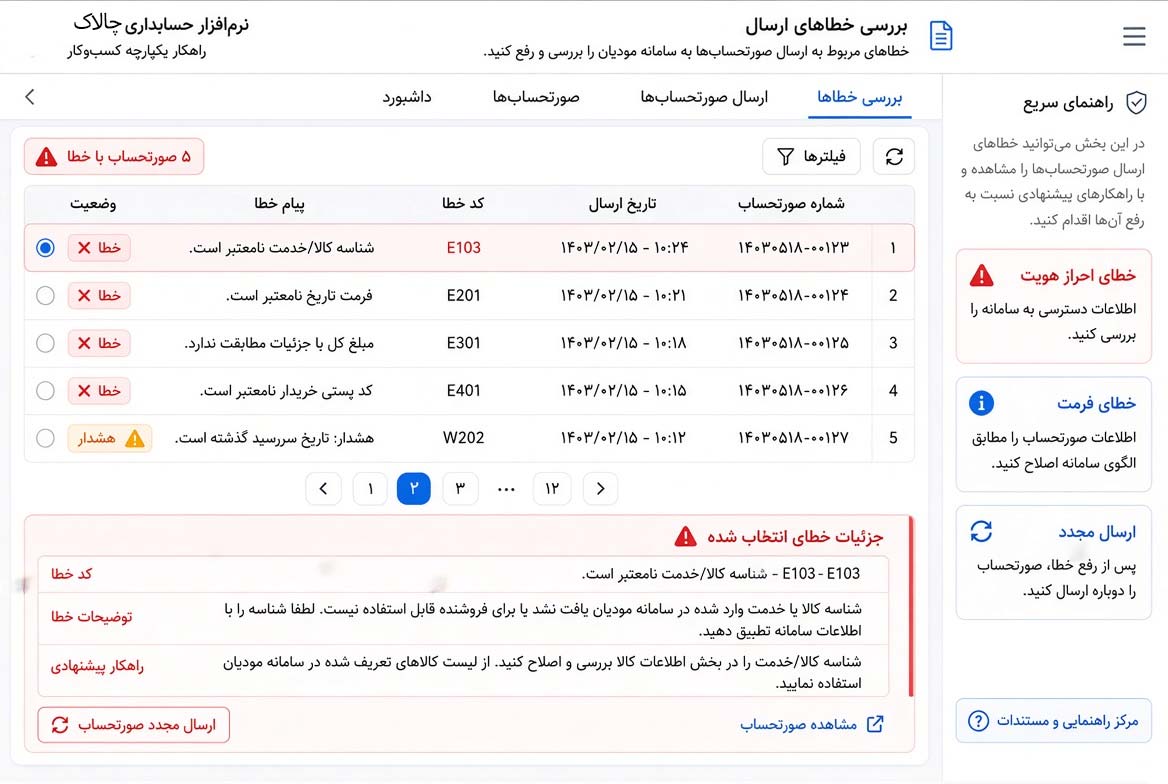
Task: Select the radio button for E103 row
Action: coord(45,248)
